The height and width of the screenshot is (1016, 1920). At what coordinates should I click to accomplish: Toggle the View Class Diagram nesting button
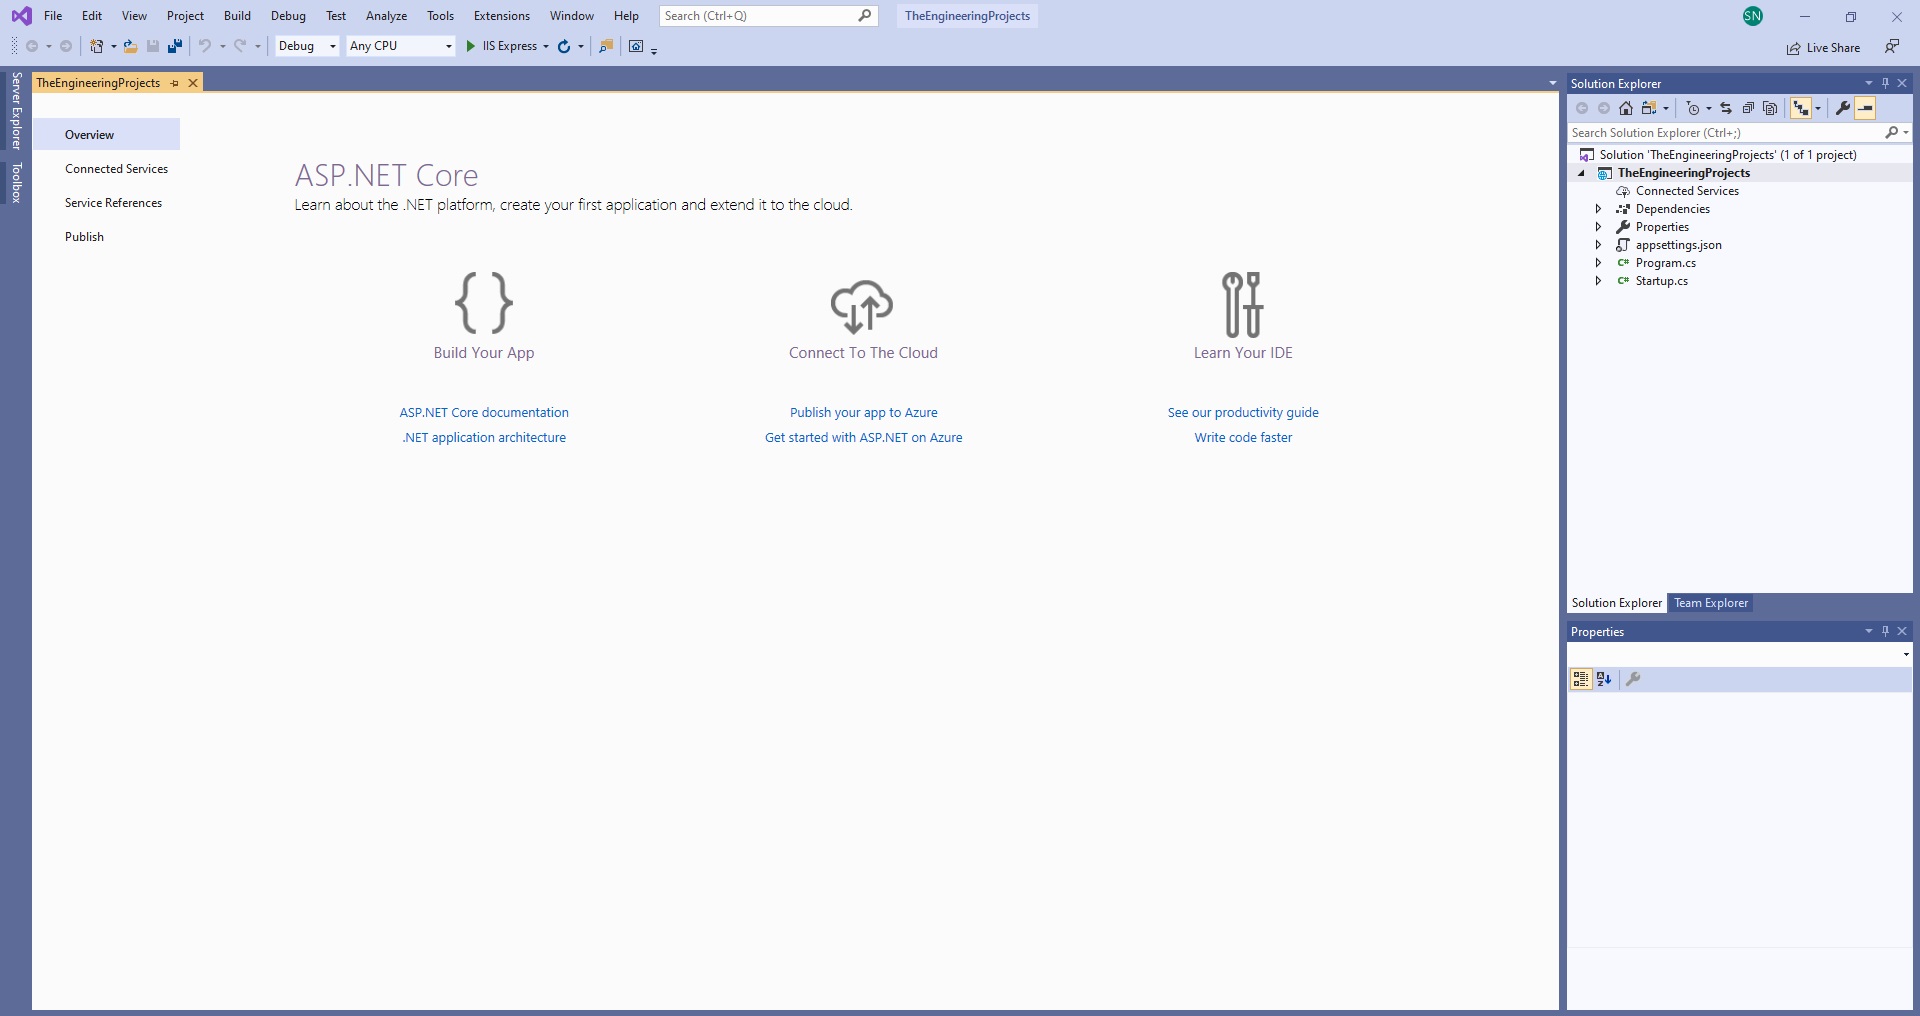click(x=1801, y=108)
